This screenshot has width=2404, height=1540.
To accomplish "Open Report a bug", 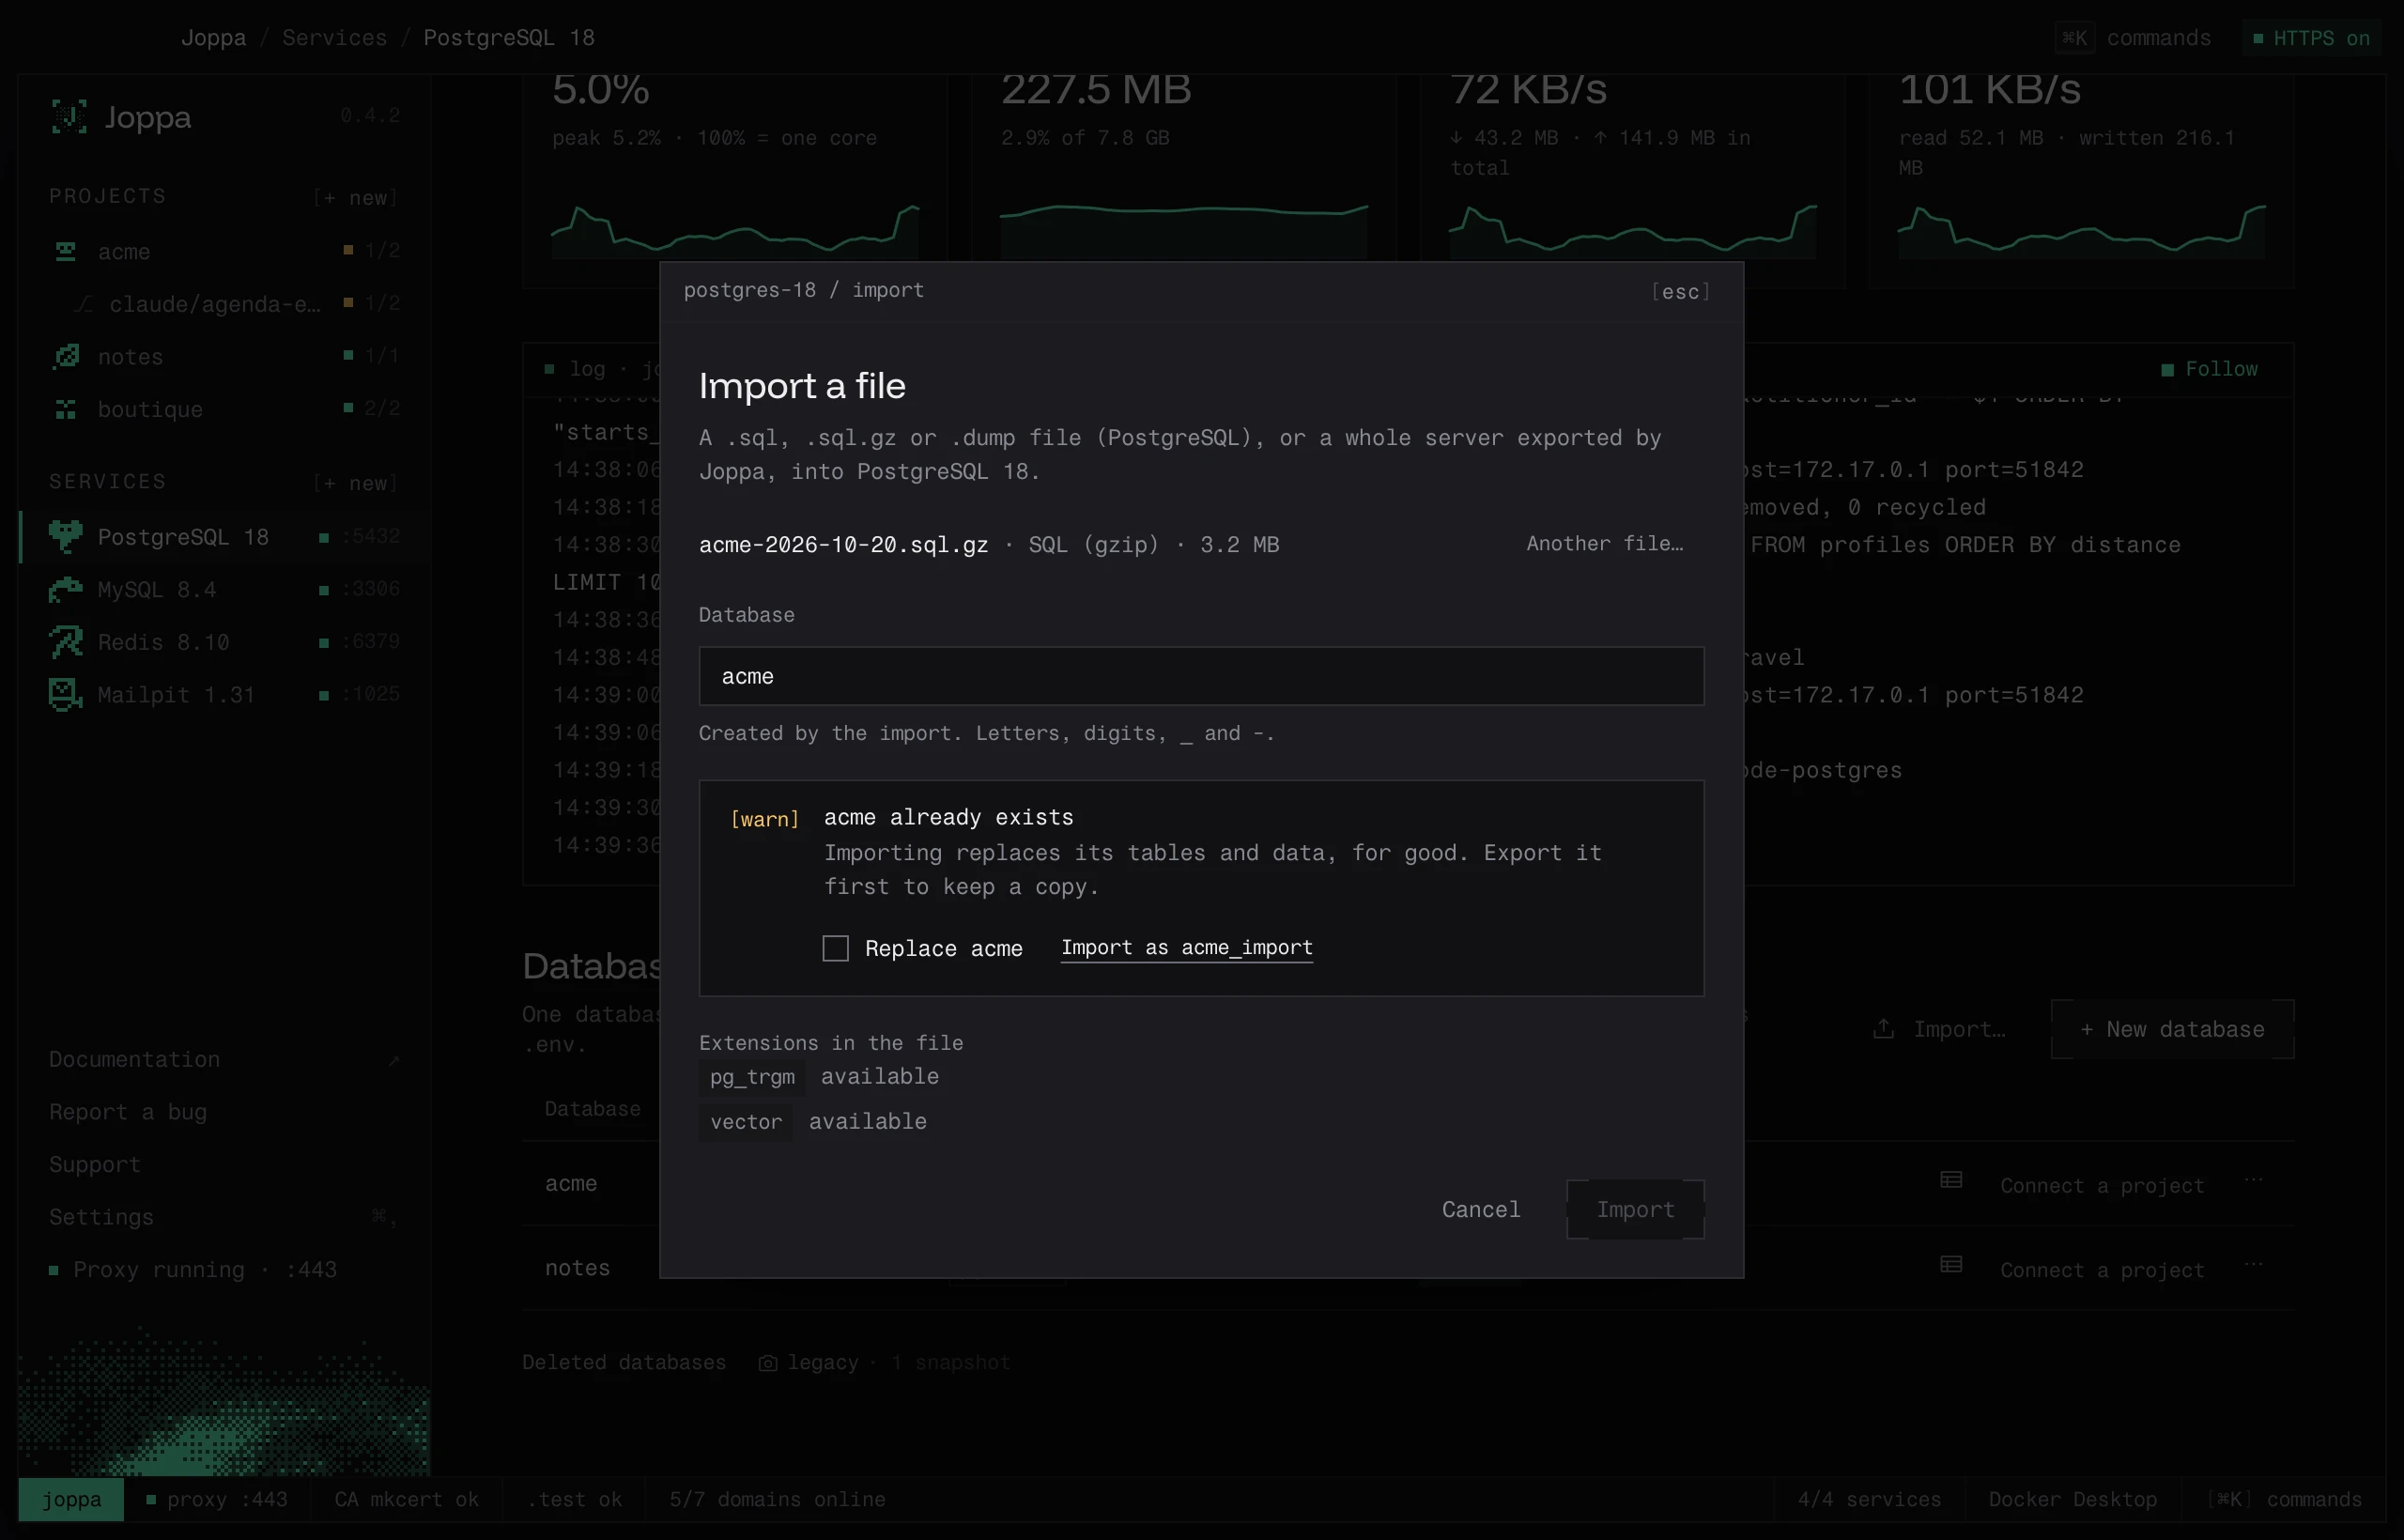I will click(x=128, y=1112).
